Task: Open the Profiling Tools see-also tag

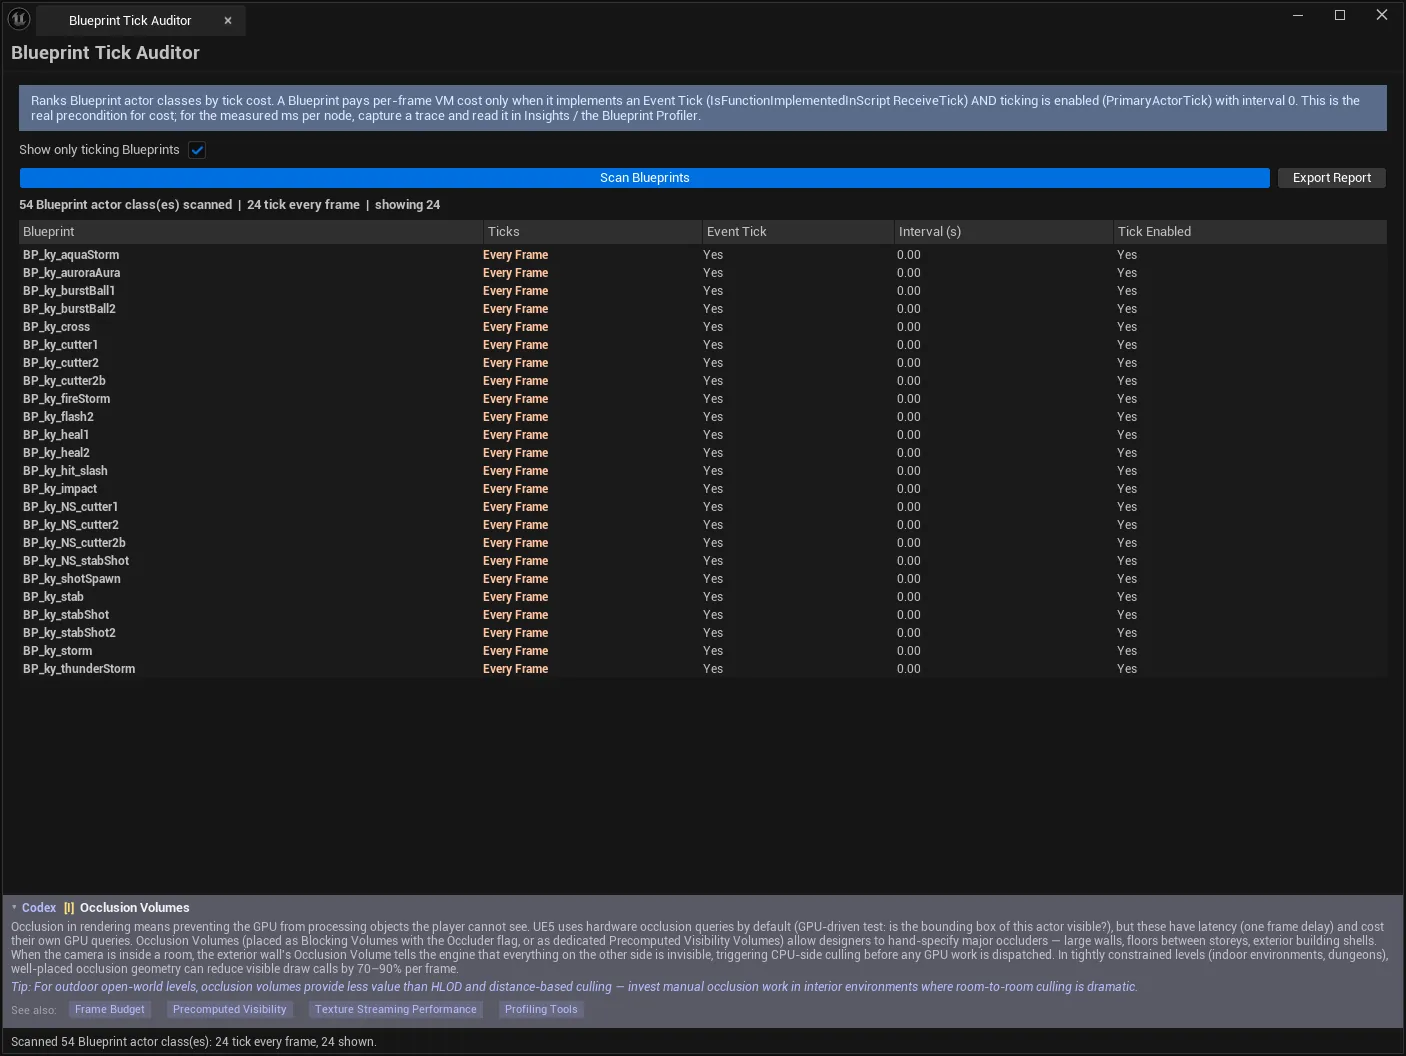Action: (x=541, y=1010)
